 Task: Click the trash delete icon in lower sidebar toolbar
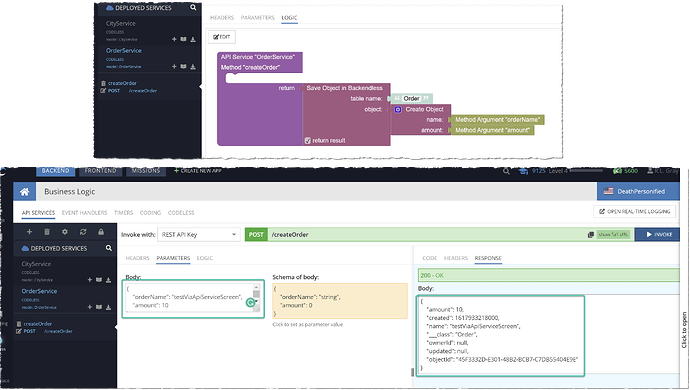(47, 232)
